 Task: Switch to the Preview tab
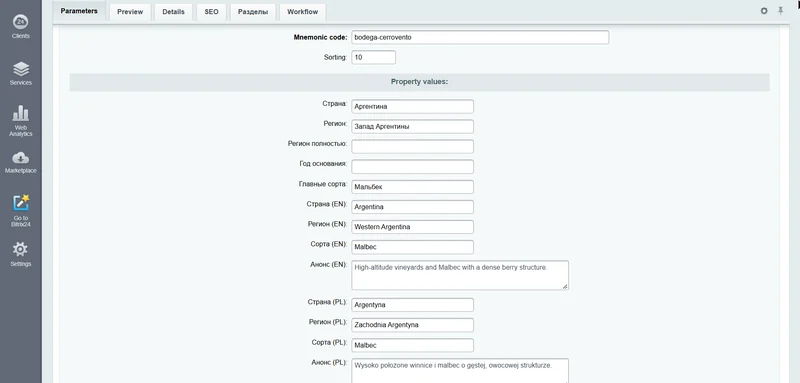130,12
